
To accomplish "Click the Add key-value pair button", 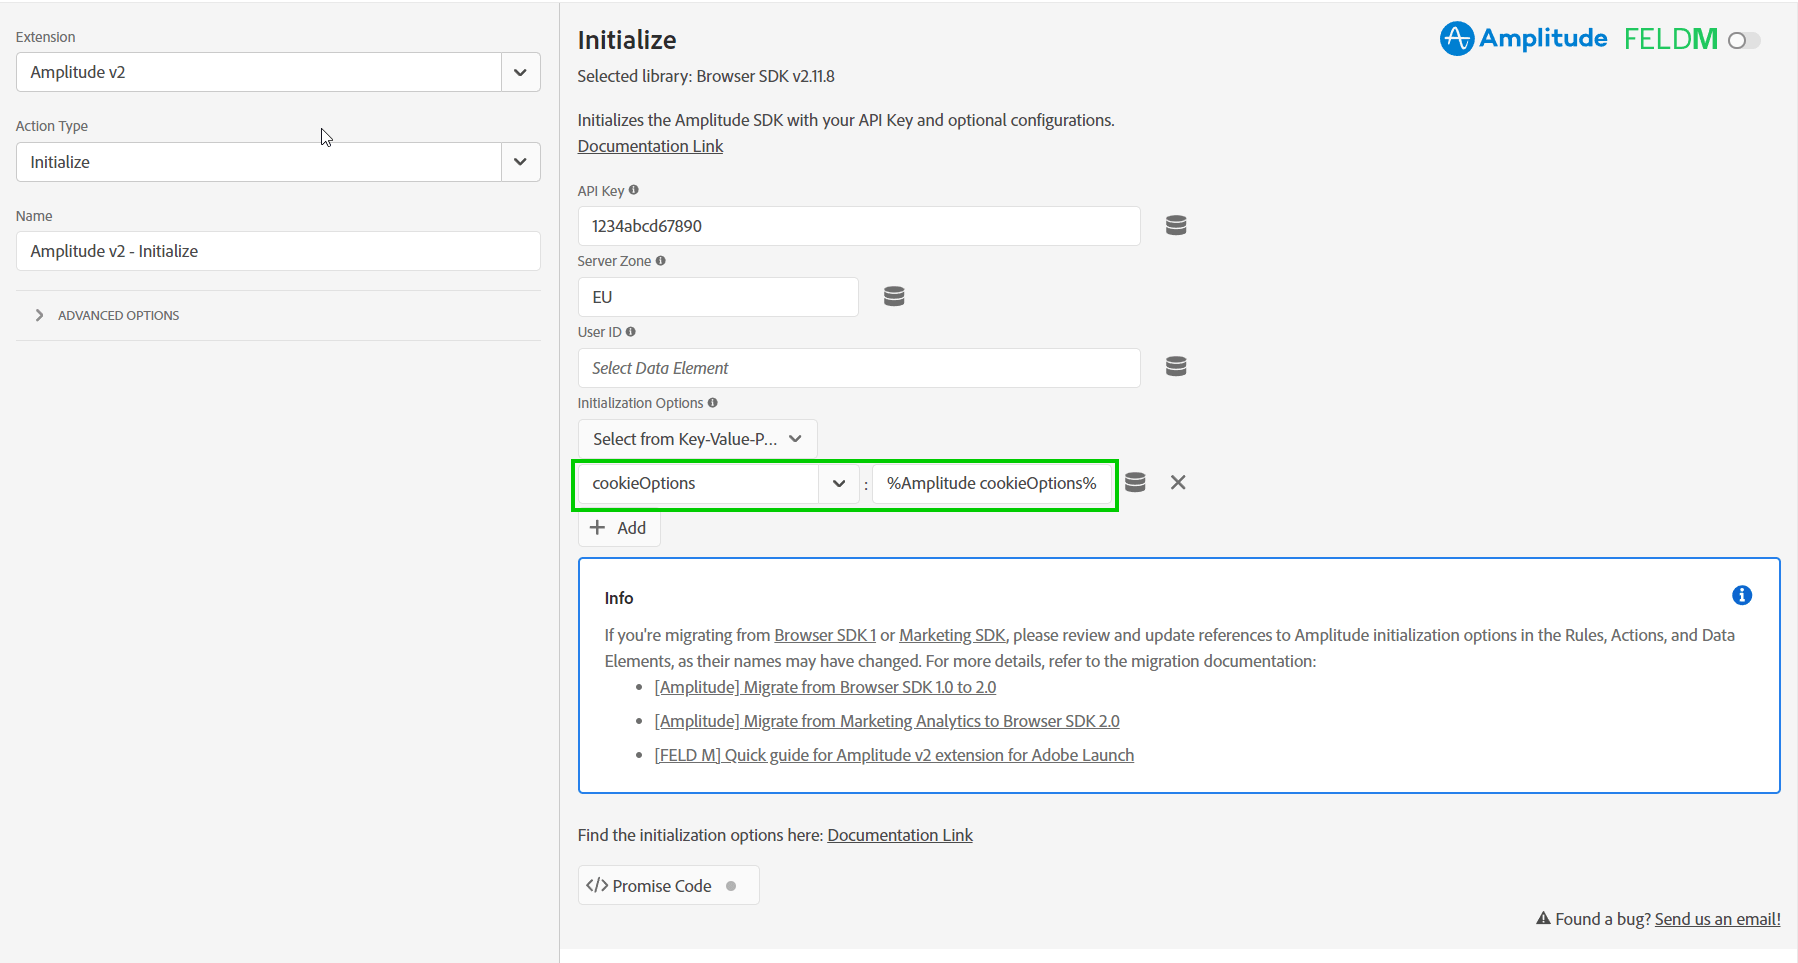I will point(618,528).
